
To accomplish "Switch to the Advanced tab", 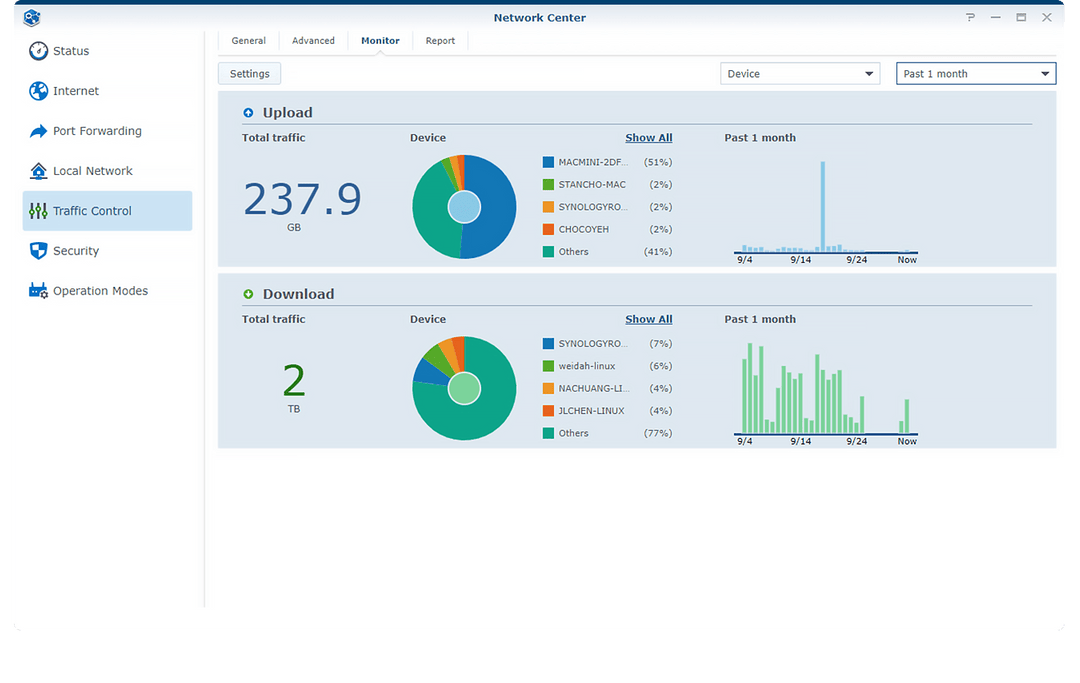I will pyautogui.click(x=313, y=41).
